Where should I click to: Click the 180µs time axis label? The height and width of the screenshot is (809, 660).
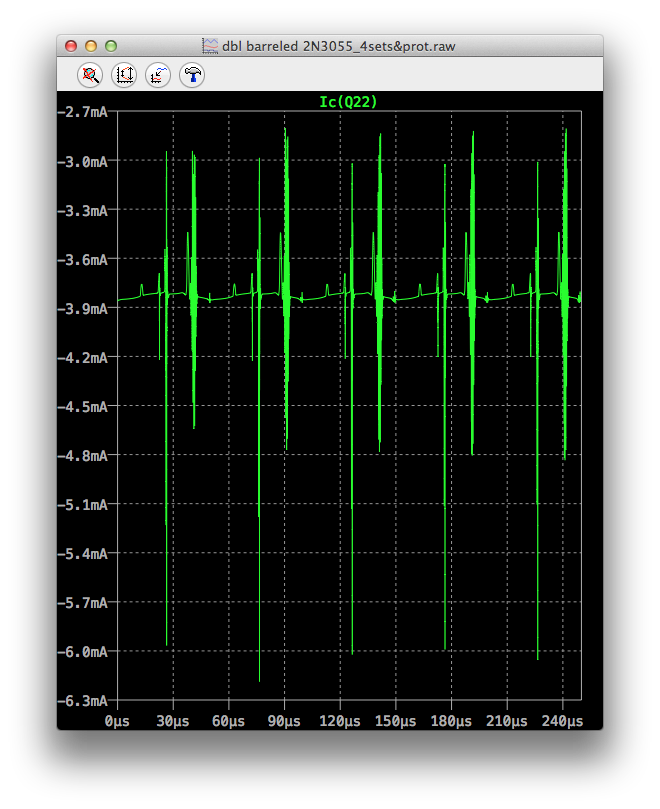pos(452,721)
